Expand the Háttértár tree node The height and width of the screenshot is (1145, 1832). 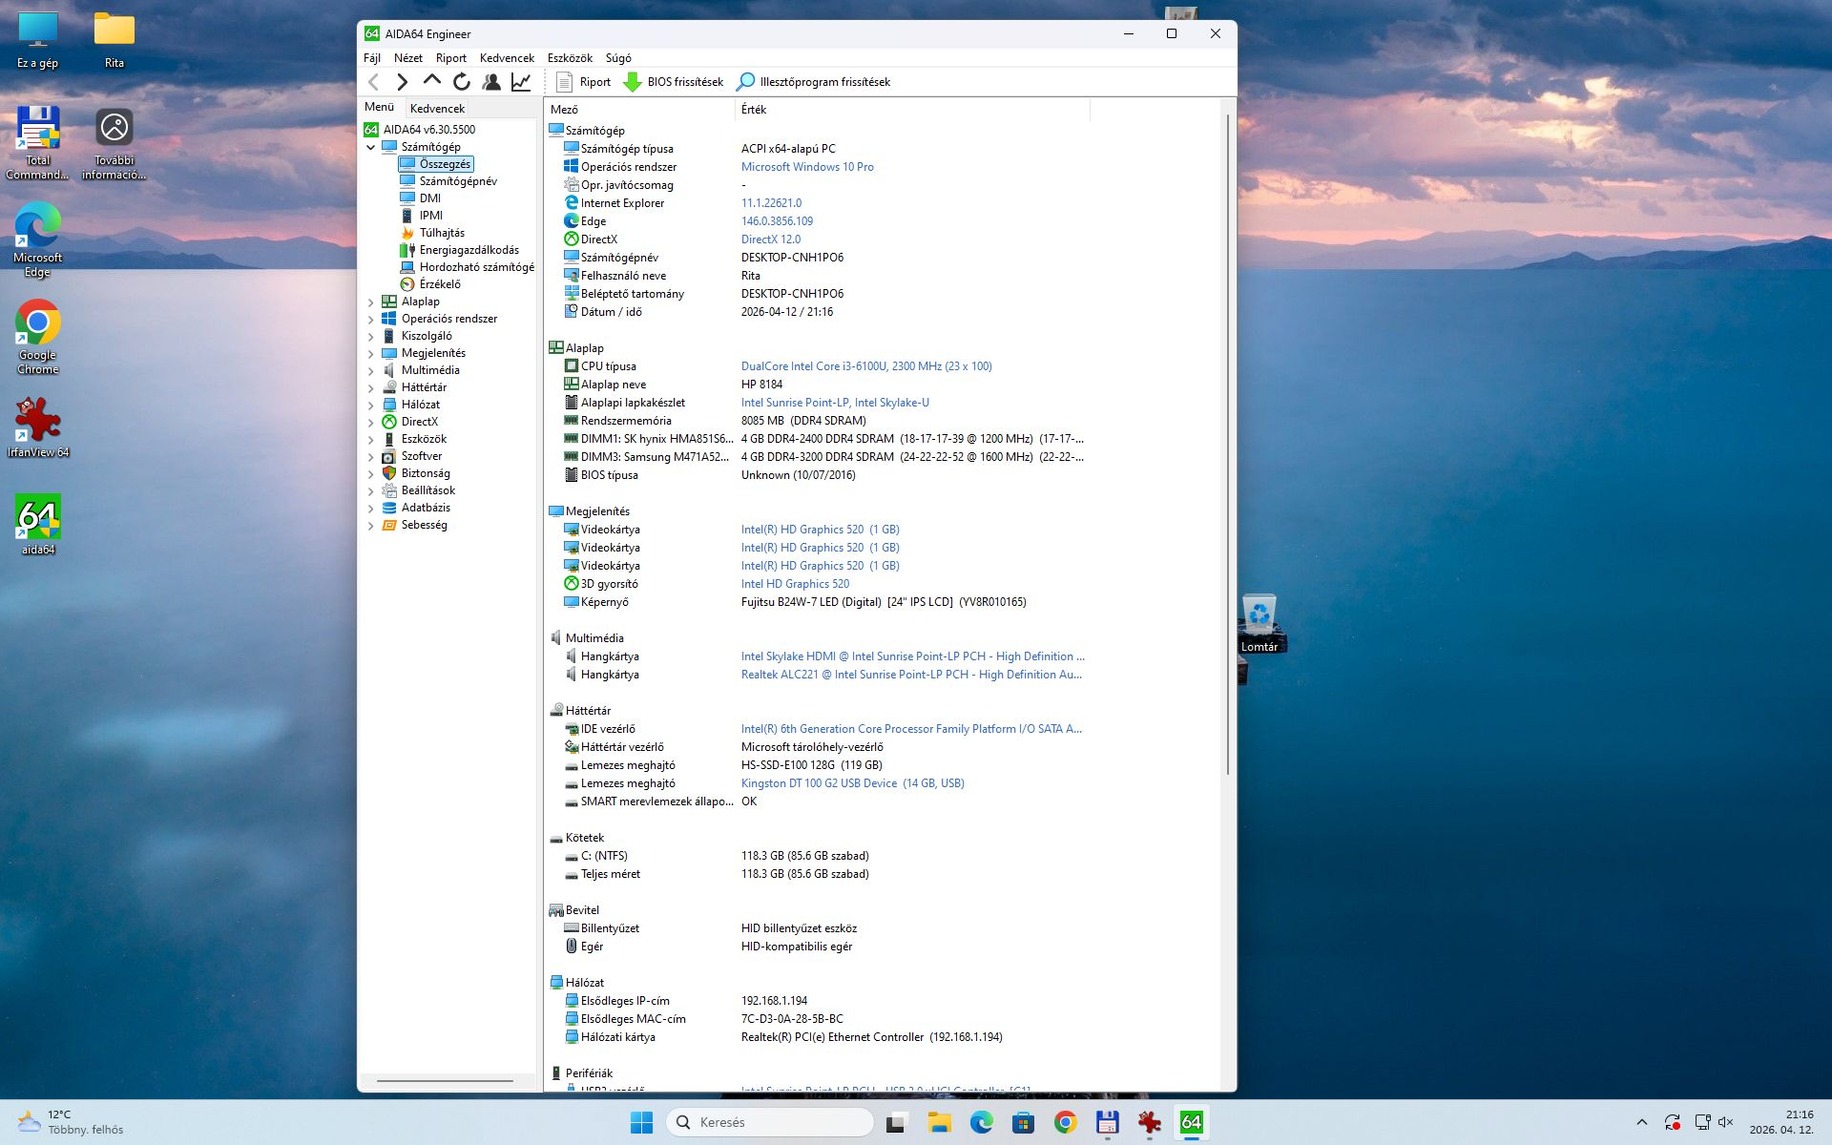(371, 387)
